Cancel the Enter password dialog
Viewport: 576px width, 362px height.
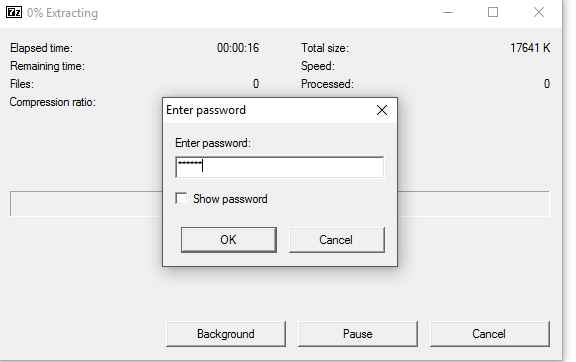pos(337,240)
